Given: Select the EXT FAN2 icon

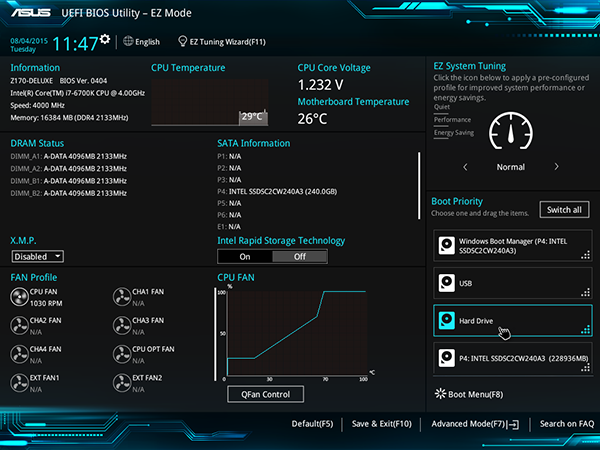Looking at the screenshot, I should [122, 383].
